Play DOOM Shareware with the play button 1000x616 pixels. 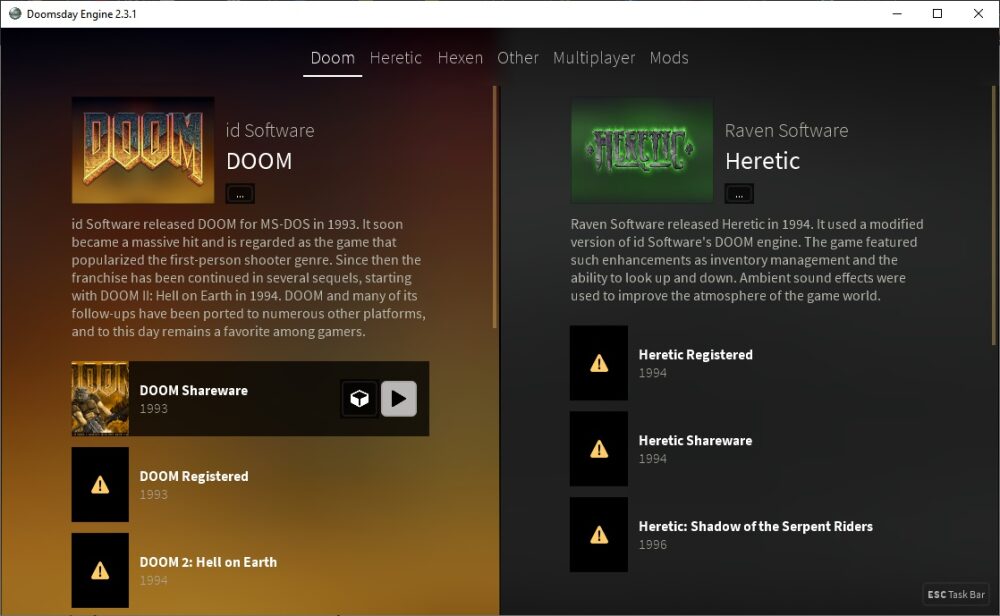399,399
